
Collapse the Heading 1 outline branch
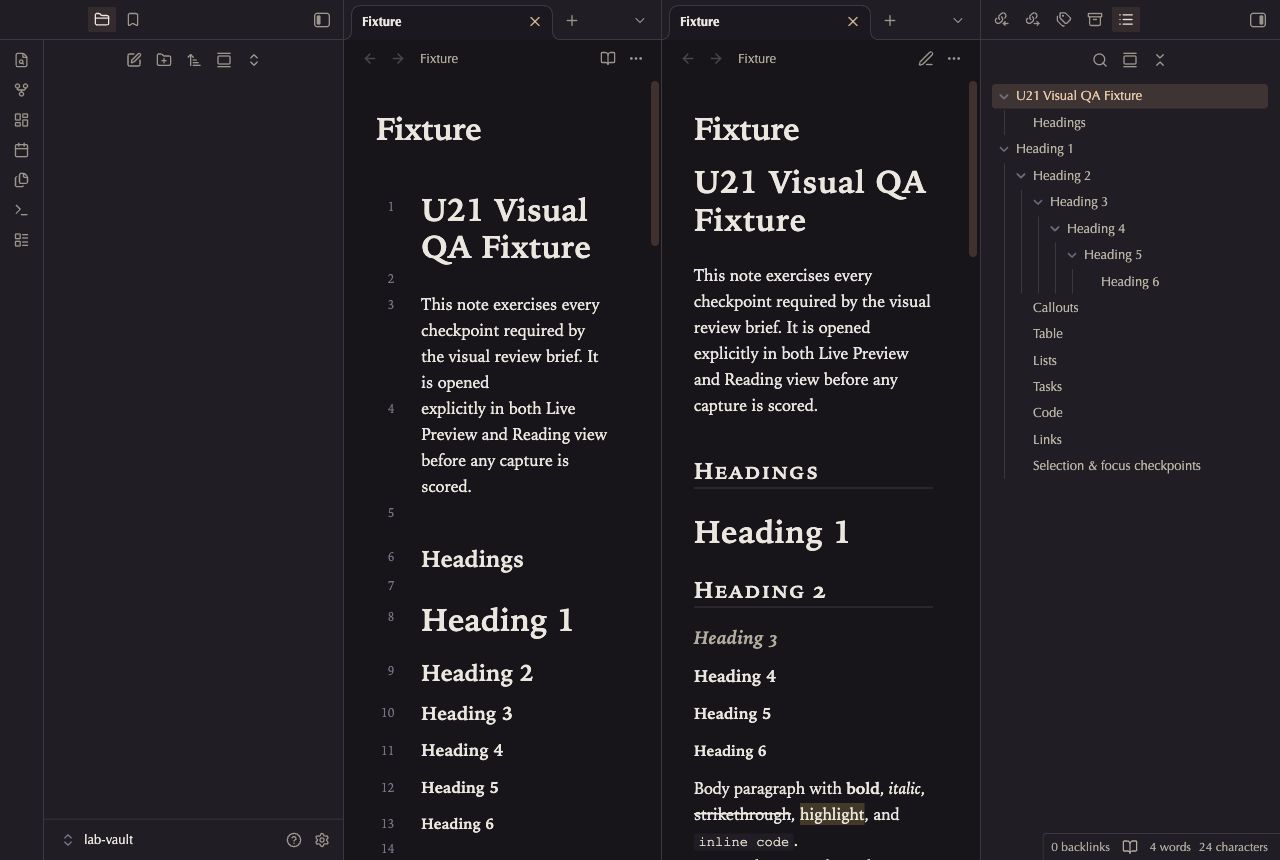(x=1004, y=149)
